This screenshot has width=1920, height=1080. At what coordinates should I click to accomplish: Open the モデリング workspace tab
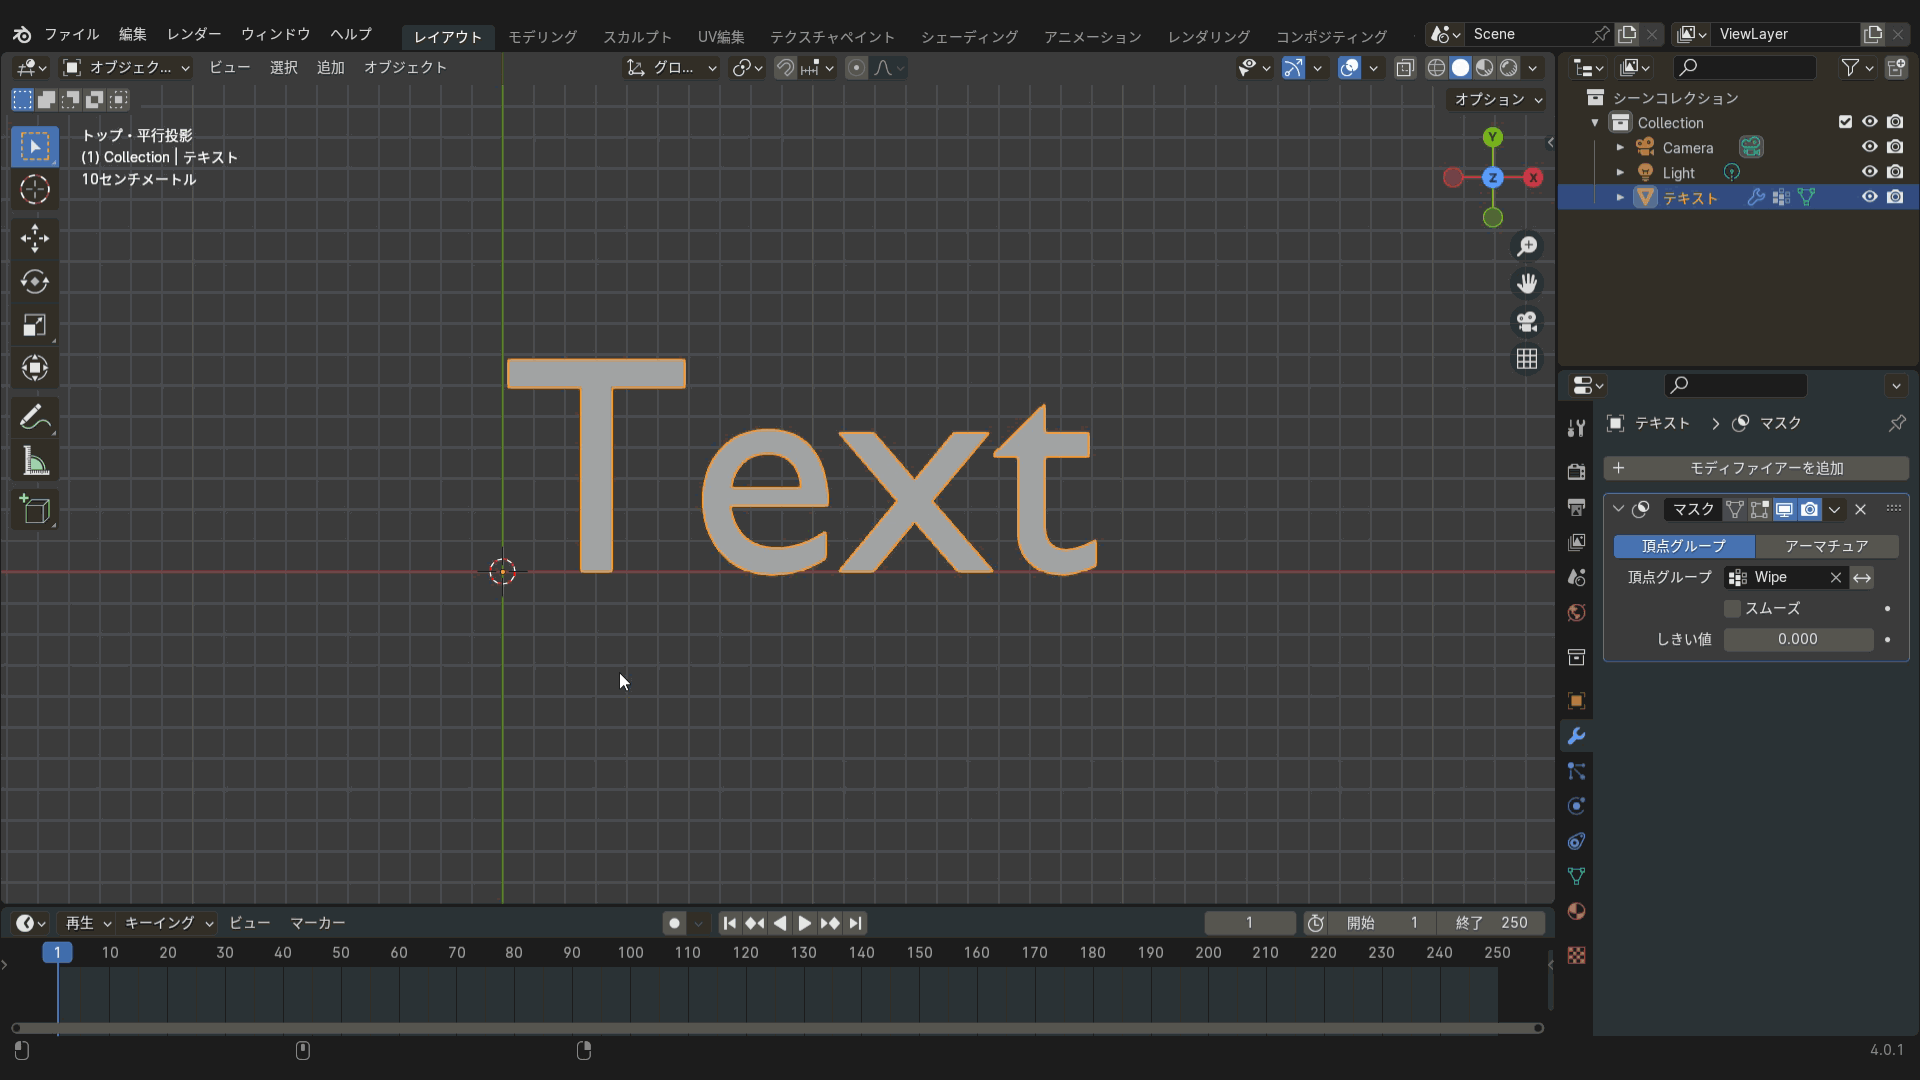click(x=542, y=36)
